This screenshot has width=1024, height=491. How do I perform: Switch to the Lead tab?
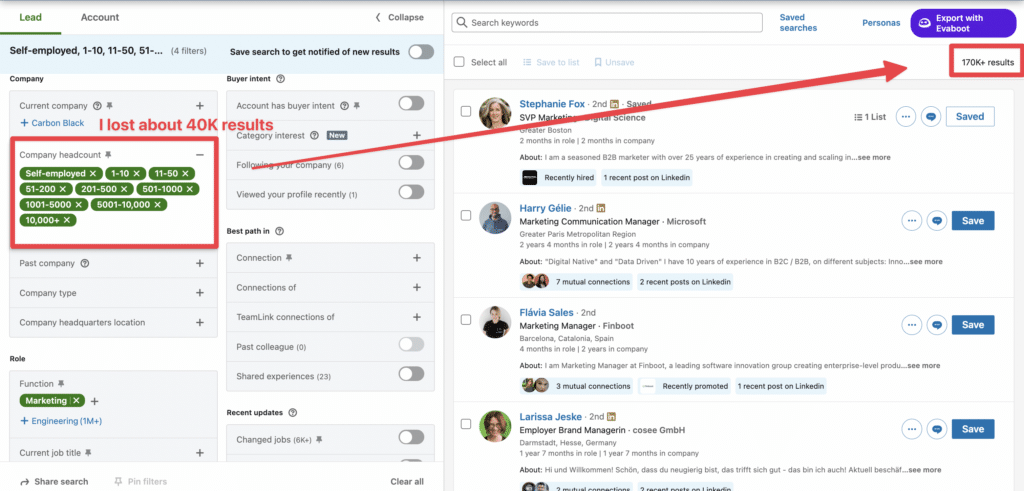pos(31,18)
